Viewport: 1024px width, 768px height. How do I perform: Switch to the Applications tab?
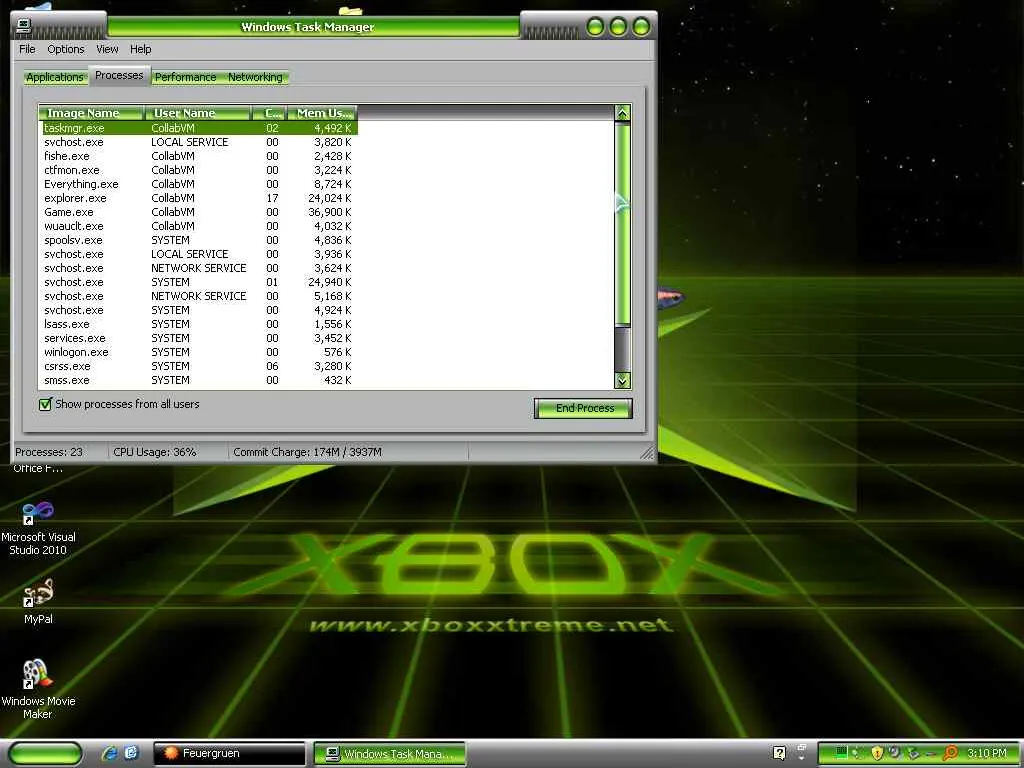[55, 77]
